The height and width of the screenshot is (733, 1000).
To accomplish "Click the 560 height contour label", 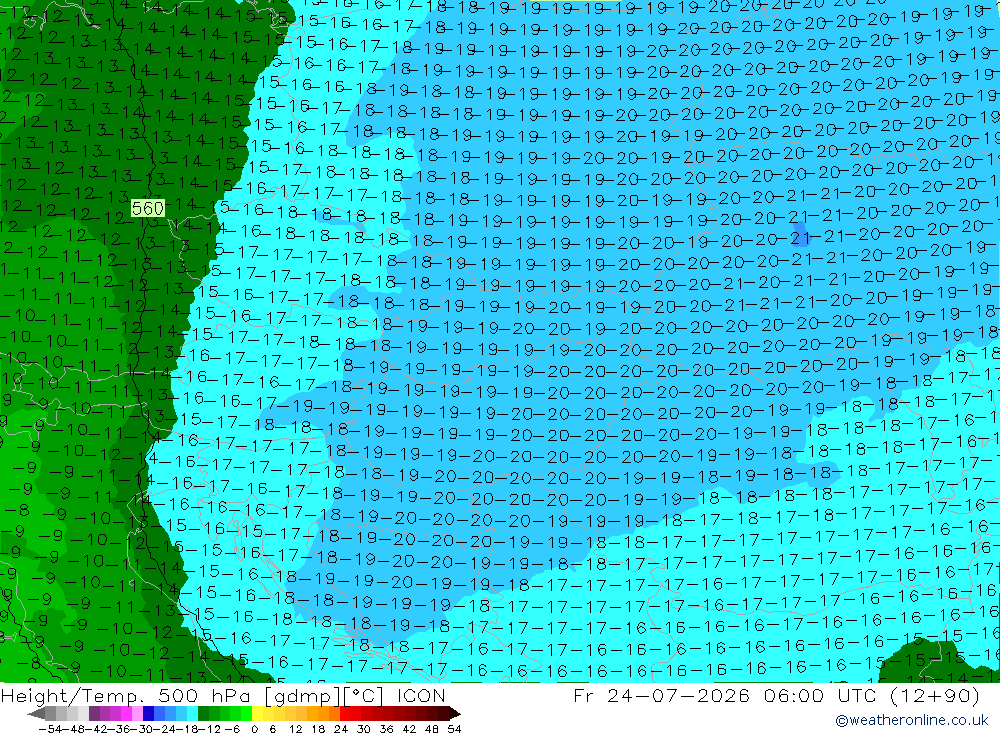I will click(147, 208).
